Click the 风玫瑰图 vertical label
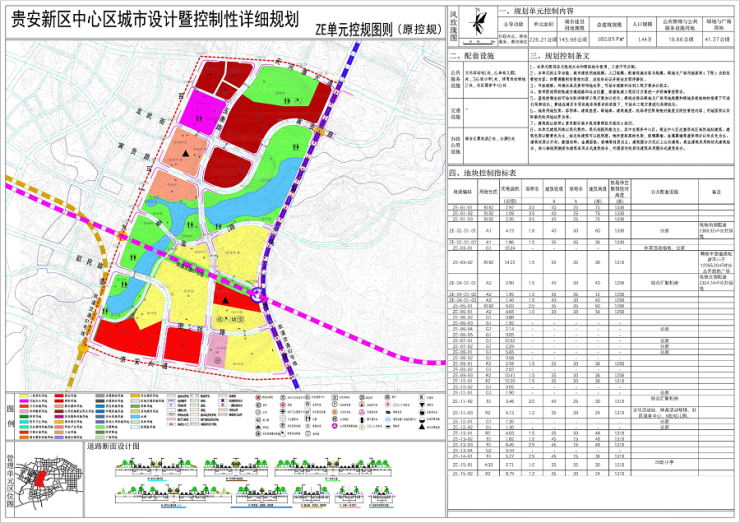The height and width of the screenshot is (523, 740). pos(454,26)
